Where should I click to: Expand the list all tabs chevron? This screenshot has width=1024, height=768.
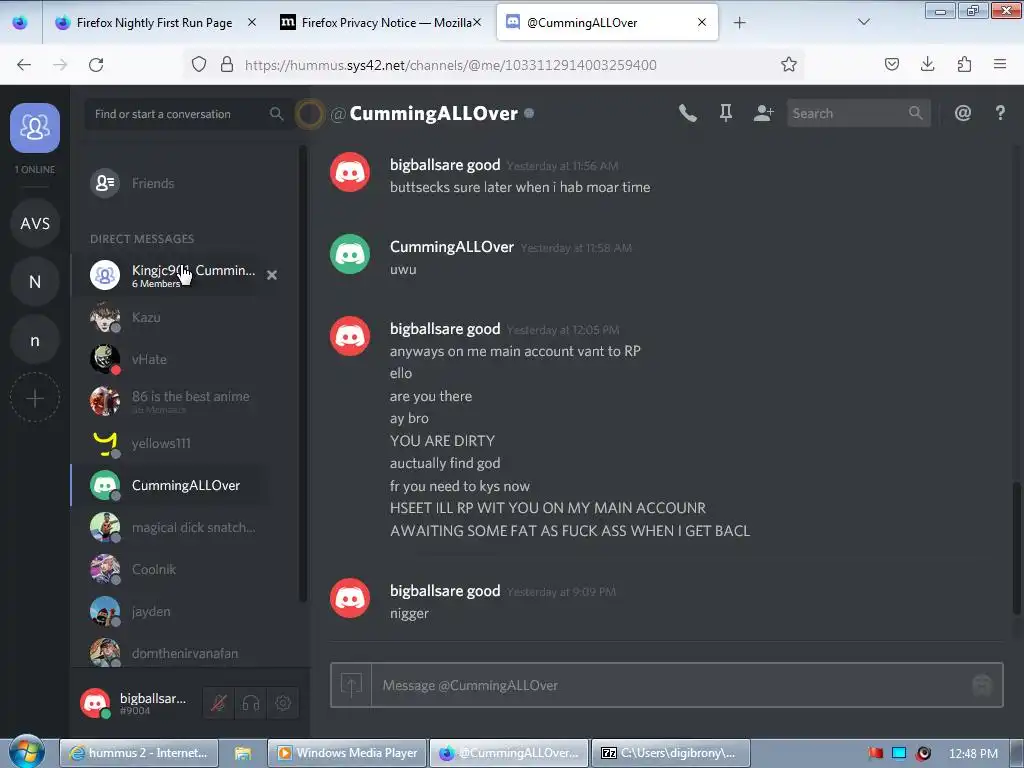863,22
